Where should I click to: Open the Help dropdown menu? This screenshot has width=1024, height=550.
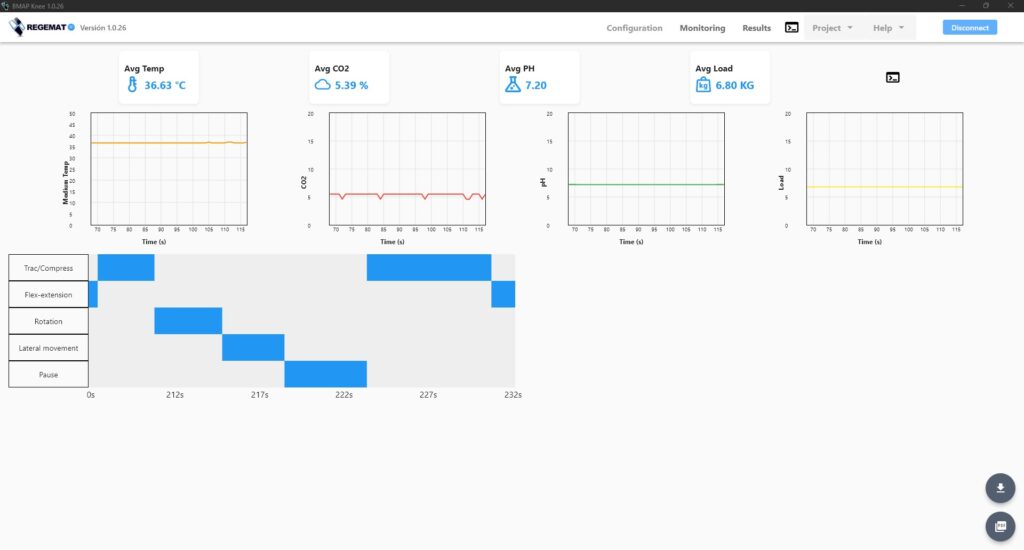[888, 28]
